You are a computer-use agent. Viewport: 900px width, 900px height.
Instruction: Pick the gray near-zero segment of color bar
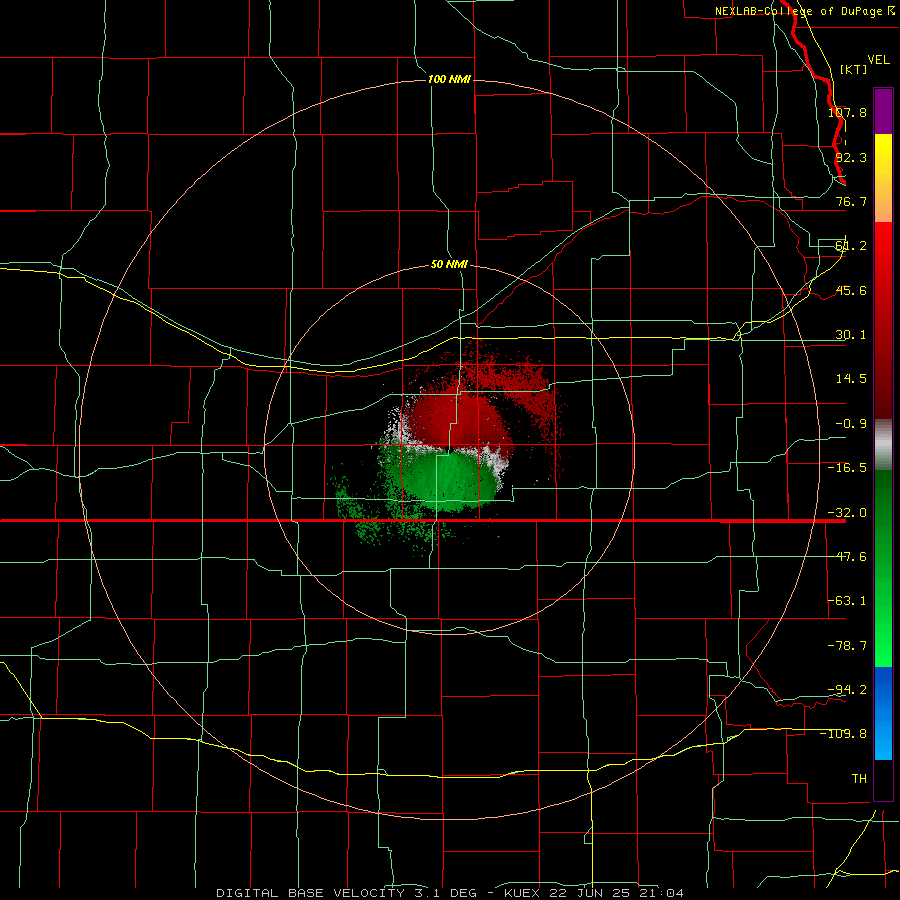tap(883, 444)
